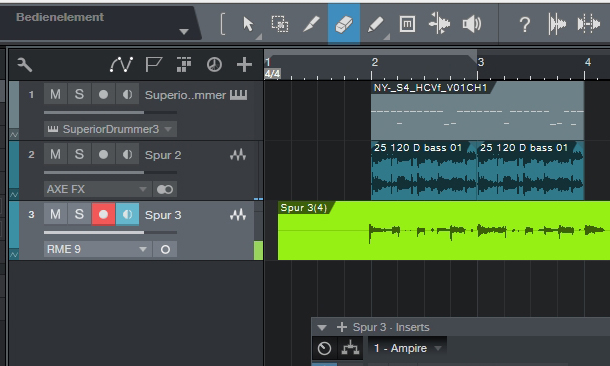Image resolution: width=610 pixels, height=366 pixels.
Task: Click waveform icon on Spur 2 track
Action: point(238,155)
